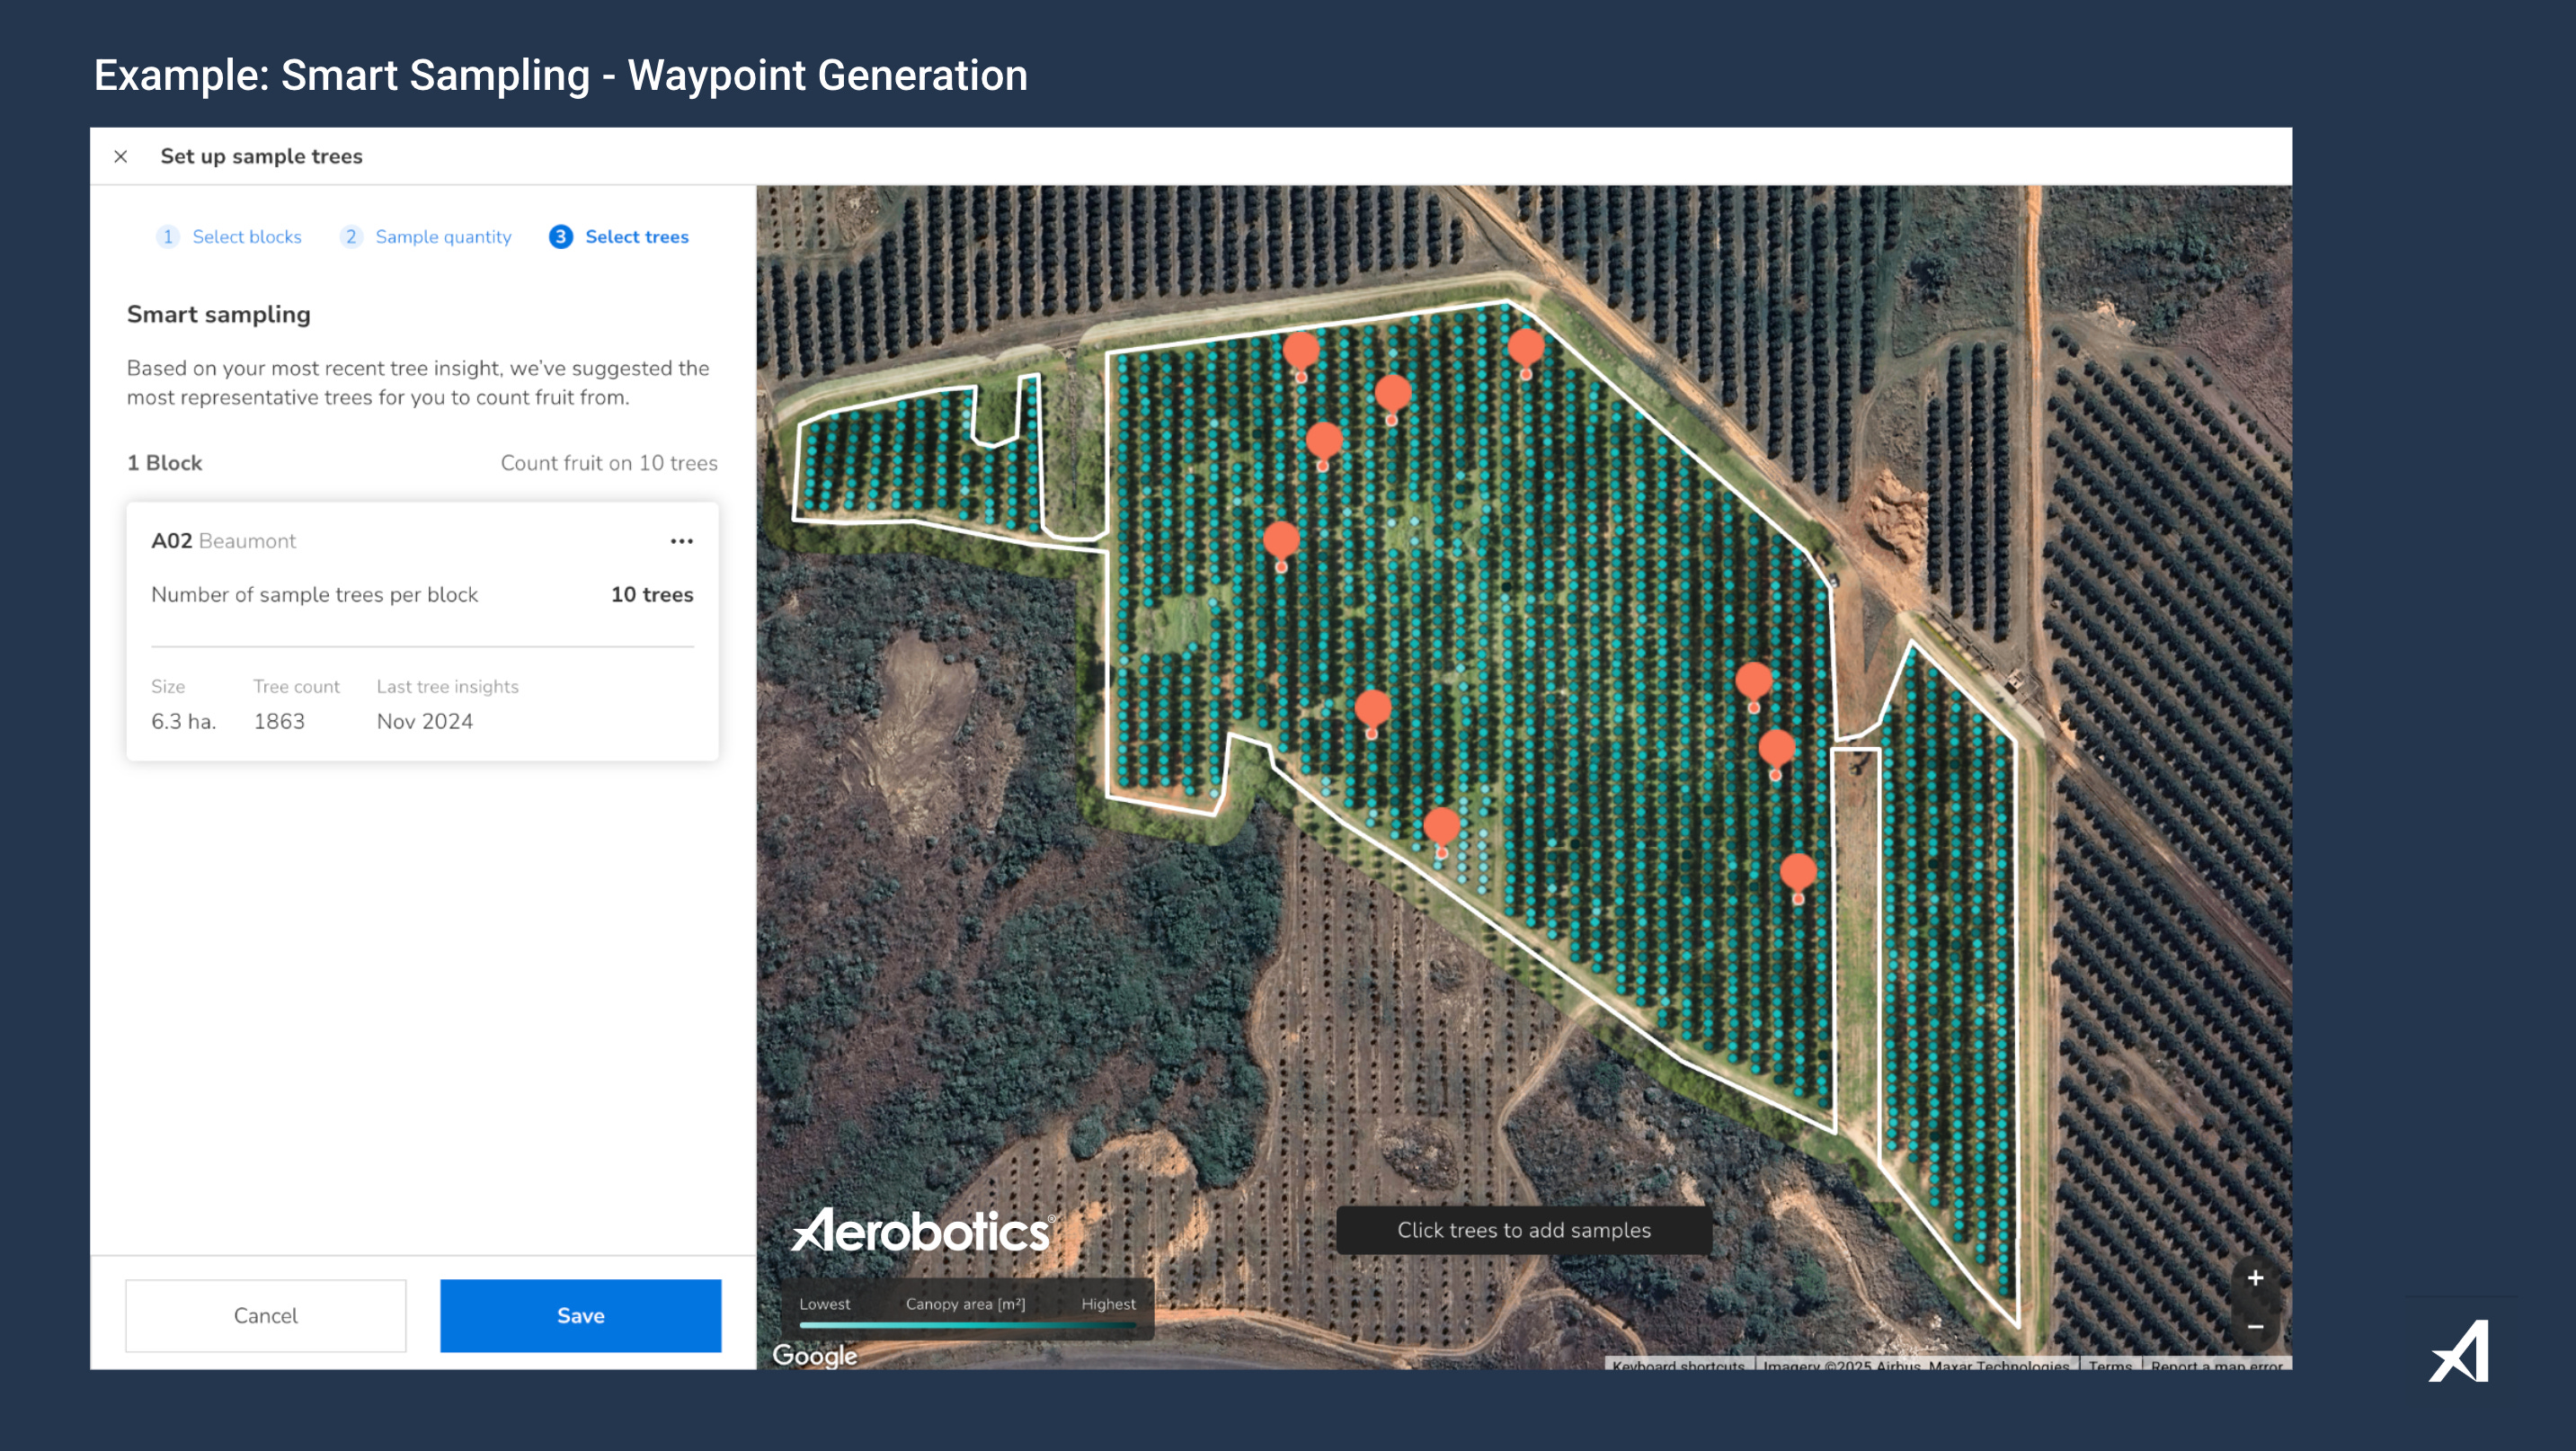Close the Set up sample trees dialog
This screenshot has height=1451, width=2576.
(x=121, y=156)
